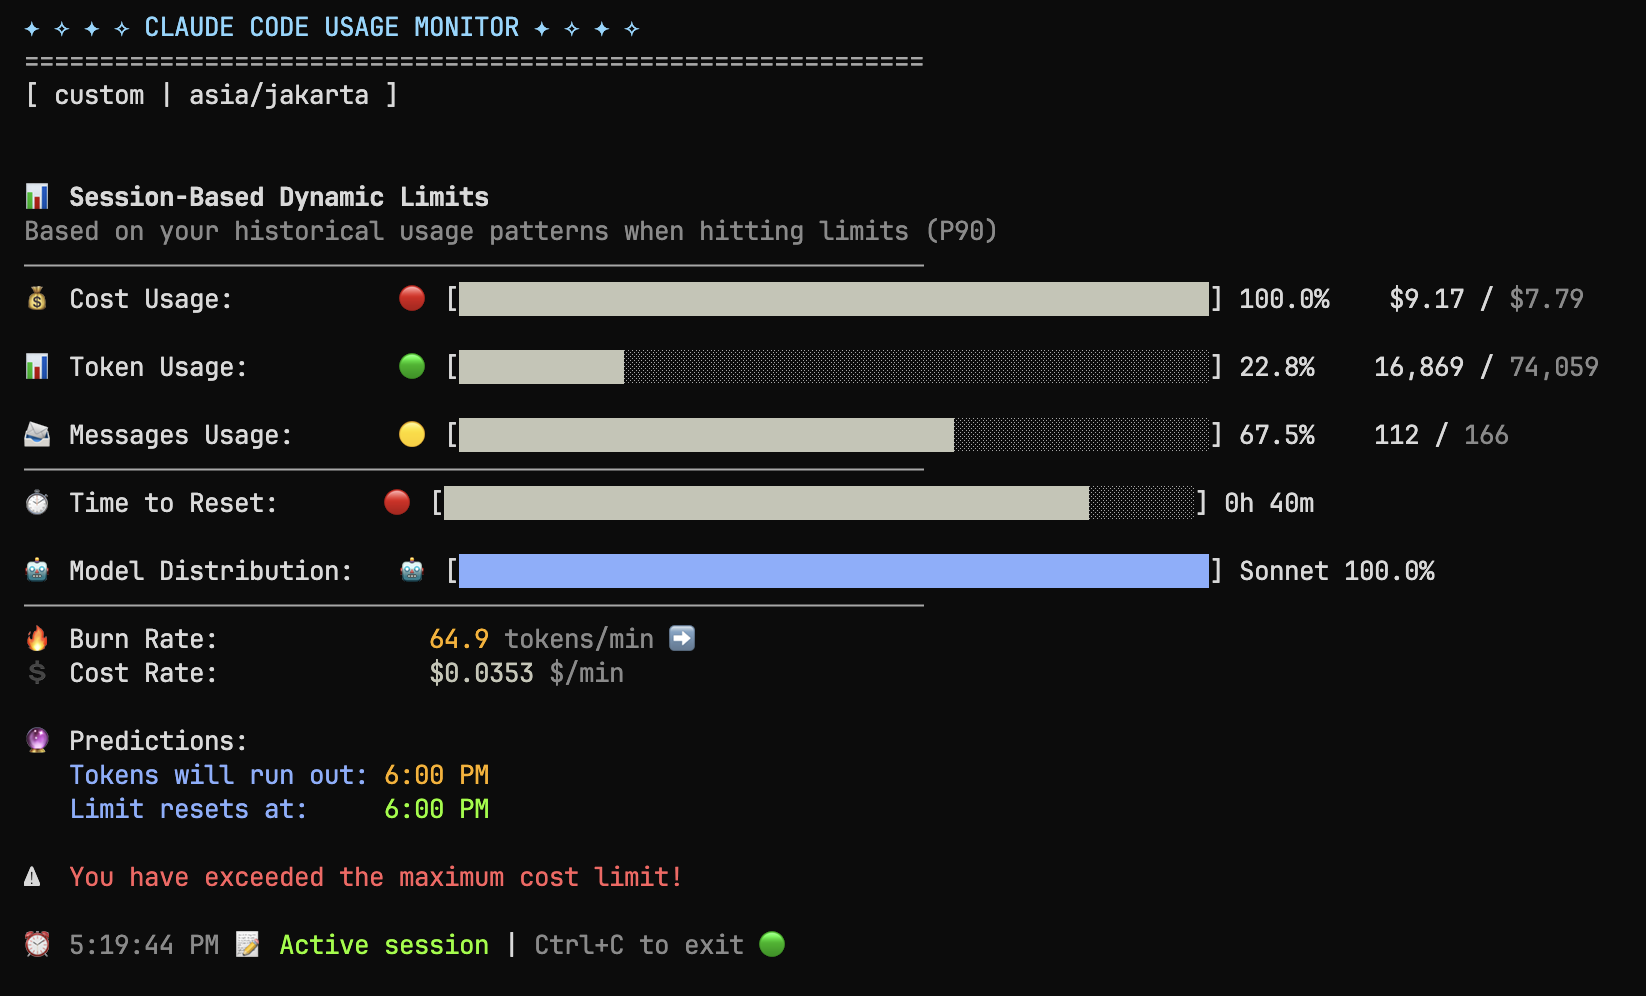Click the Time to Reset progress bar

(x=819, y=503)
